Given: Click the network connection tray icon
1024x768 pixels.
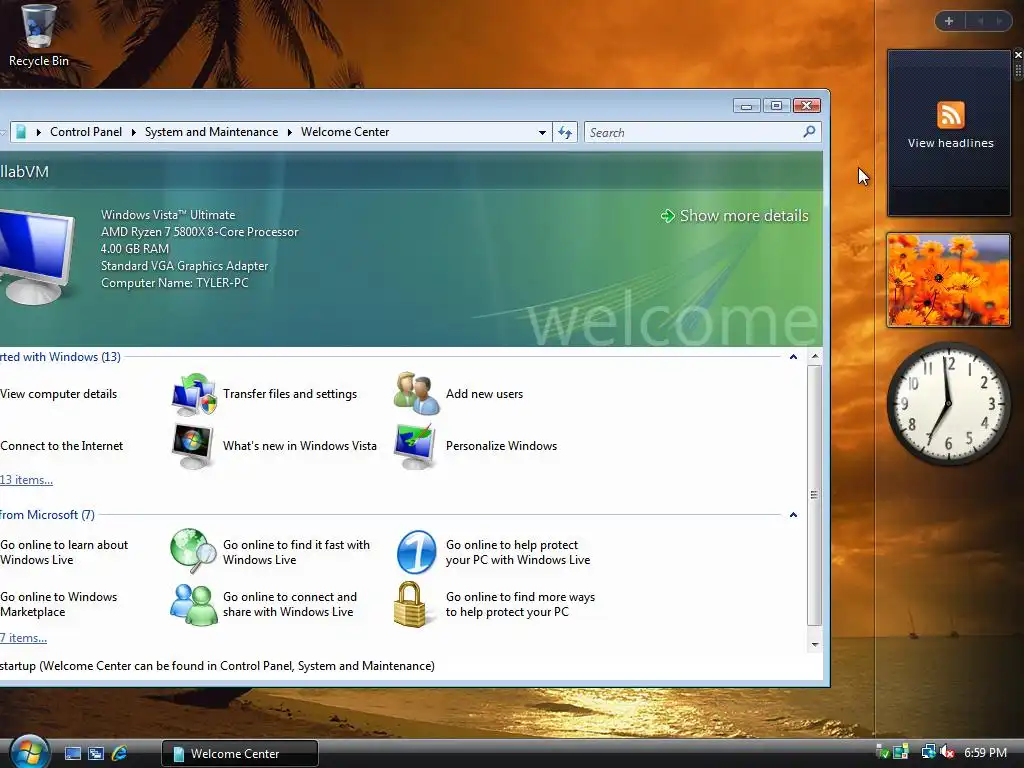Looking at the screenshot, I should [x=927, y=752].
